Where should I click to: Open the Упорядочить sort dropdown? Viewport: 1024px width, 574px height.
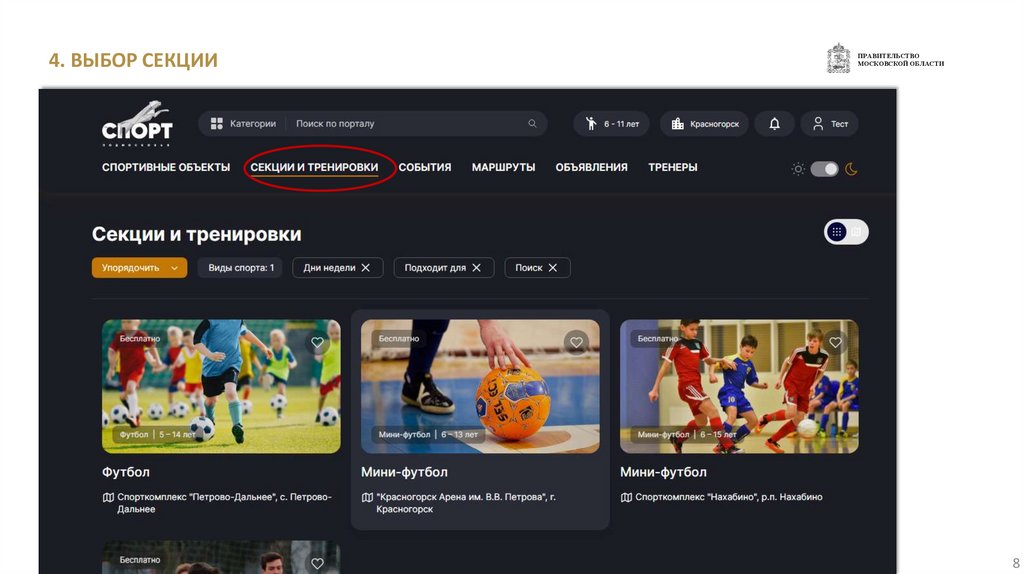click(x=139, y=268)
